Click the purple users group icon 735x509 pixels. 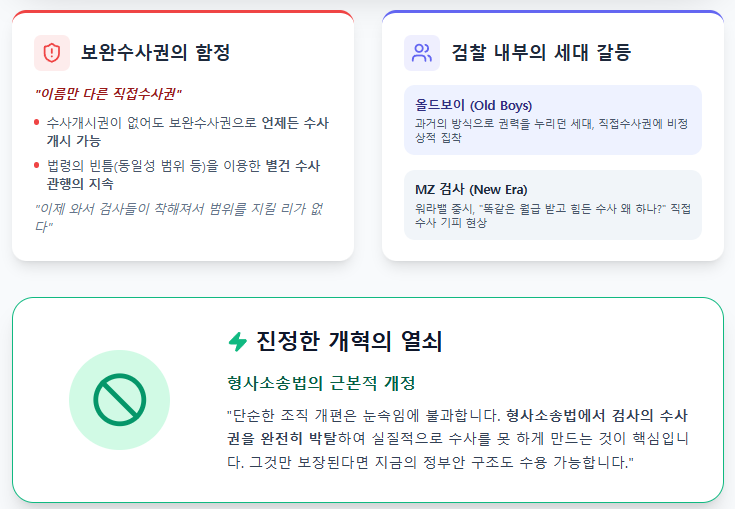tap(422, 53)
